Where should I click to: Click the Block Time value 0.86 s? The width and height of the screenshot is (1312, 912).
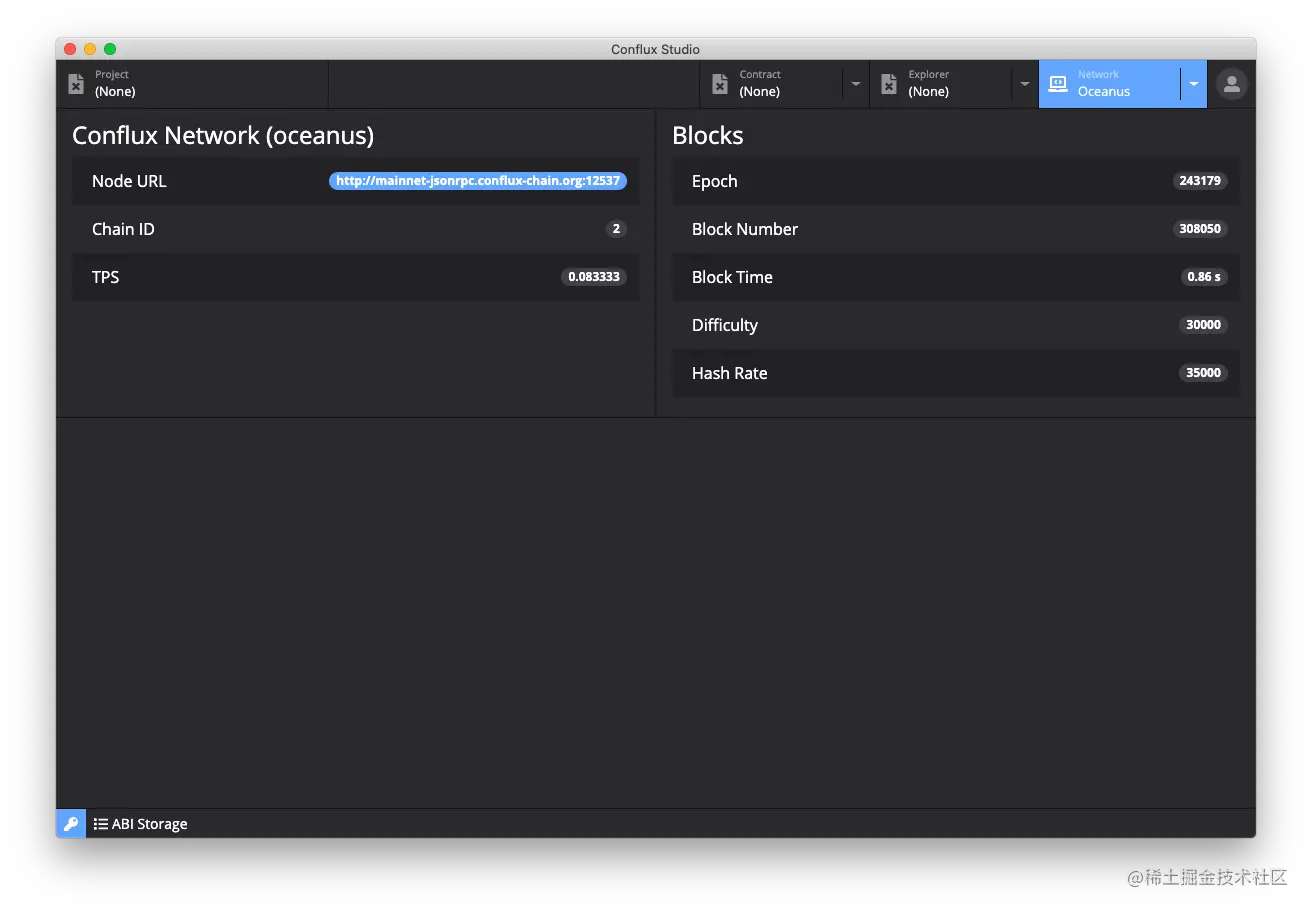(1204, 277)
